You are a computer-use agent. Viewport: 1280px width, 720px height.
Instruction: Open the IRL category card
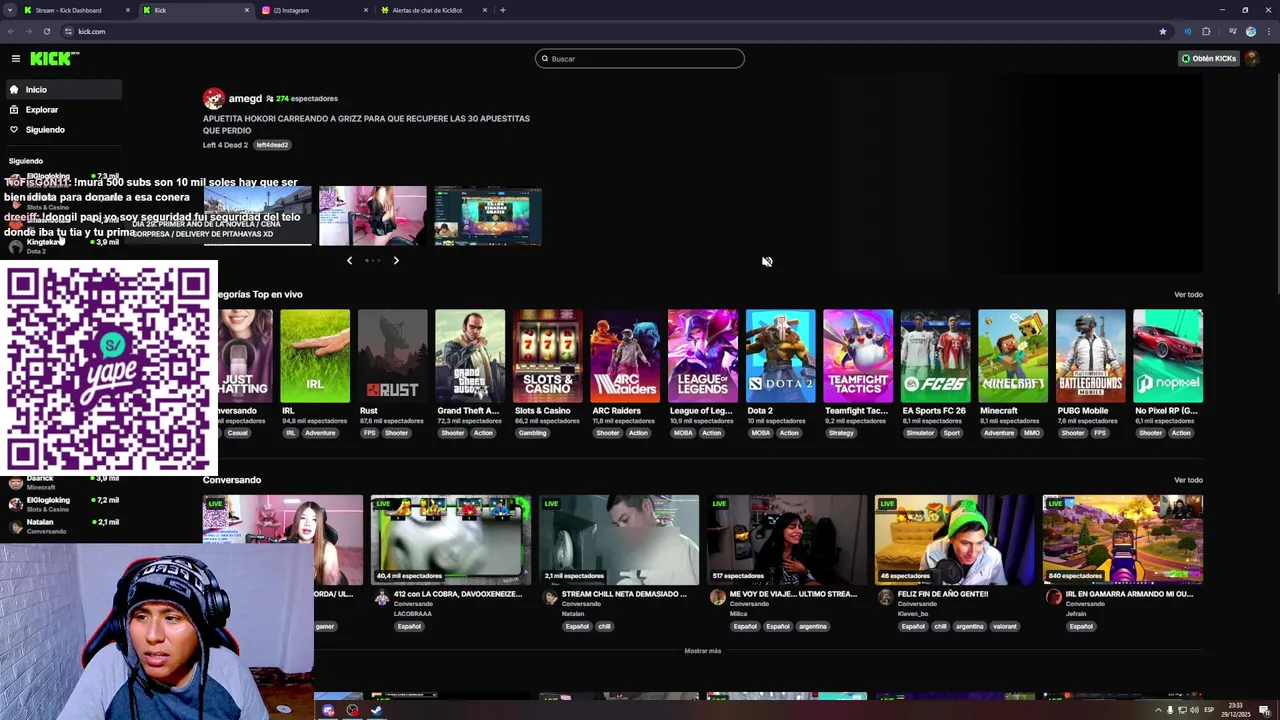pyautogui.click(x=315, y=356)
